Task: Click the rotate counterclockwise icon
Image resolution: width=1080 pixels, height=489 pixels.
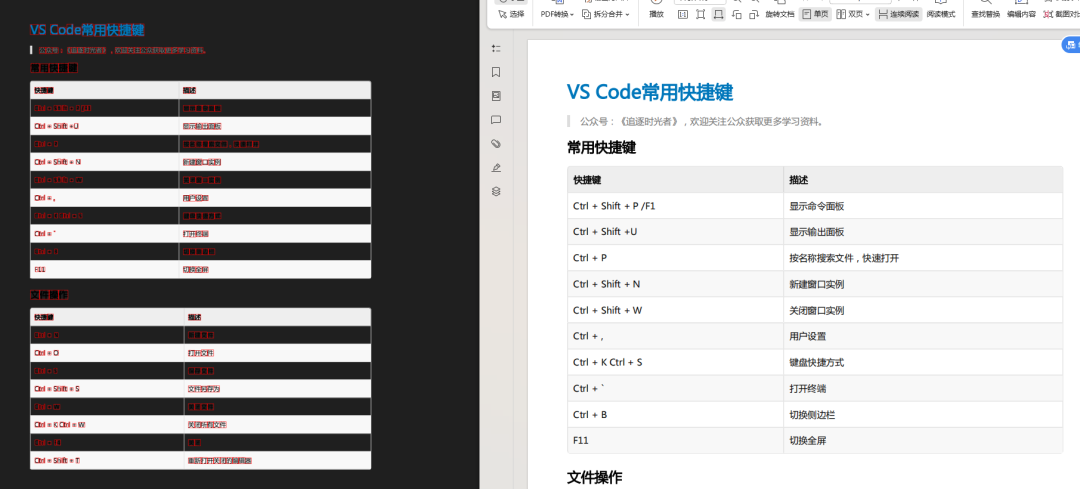Action: point(737,14)
